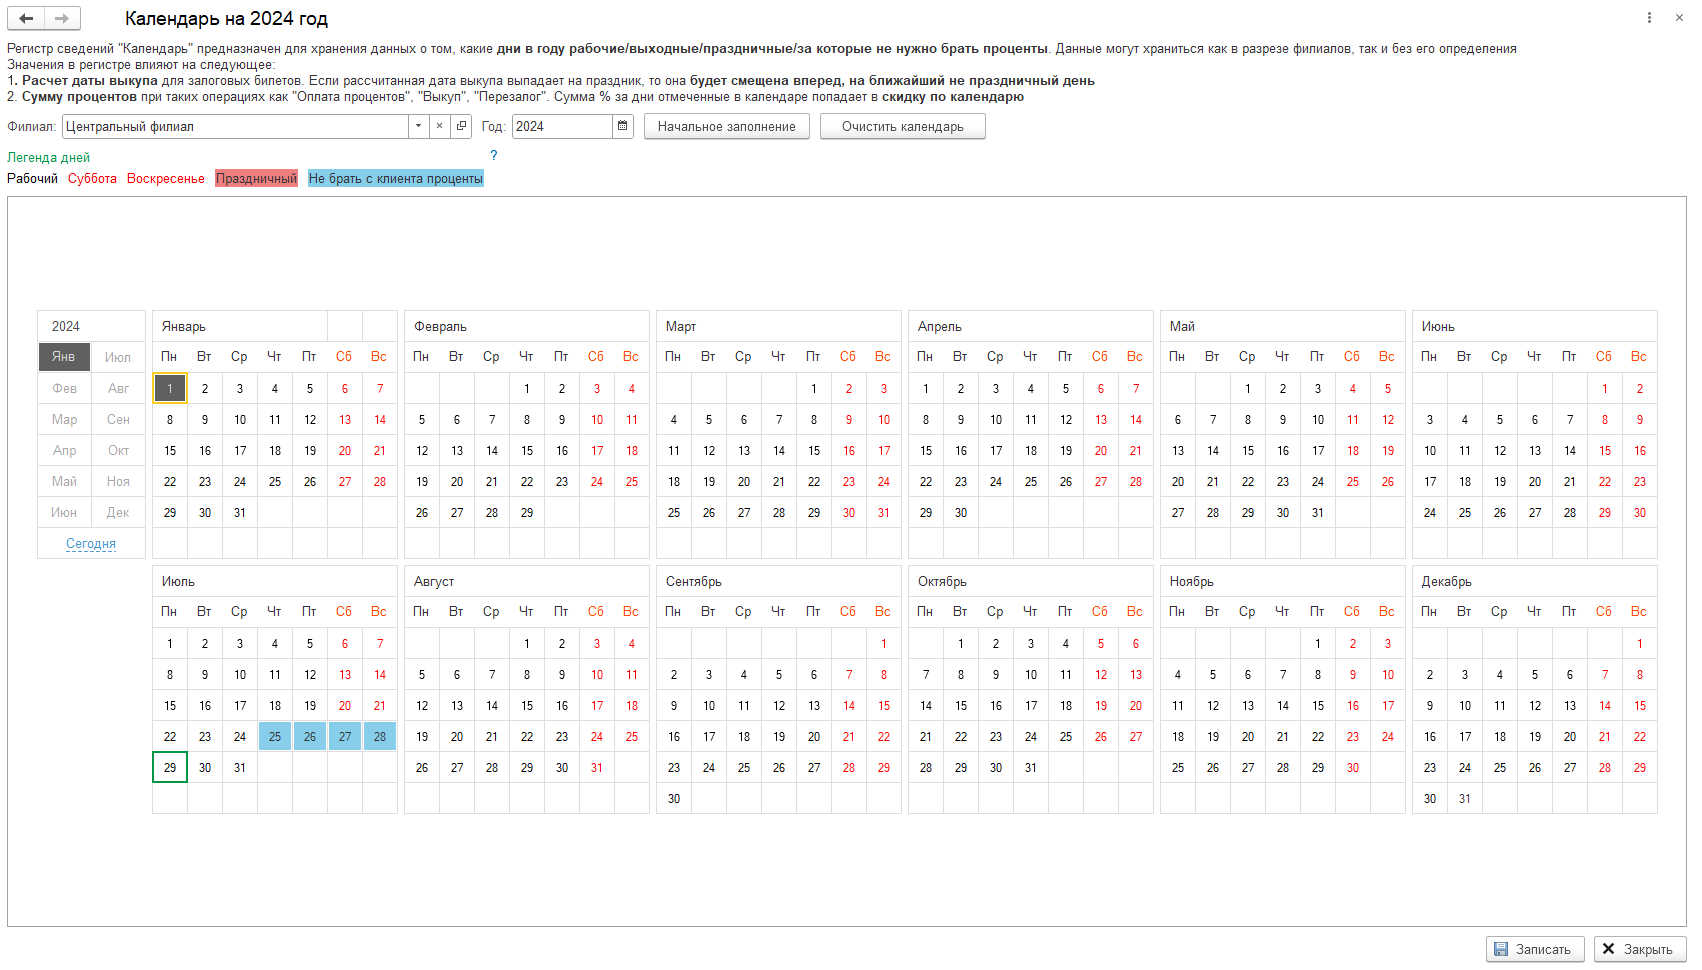Select August 15
This screenshot has width=1702, height=970.
click(527, 705)
